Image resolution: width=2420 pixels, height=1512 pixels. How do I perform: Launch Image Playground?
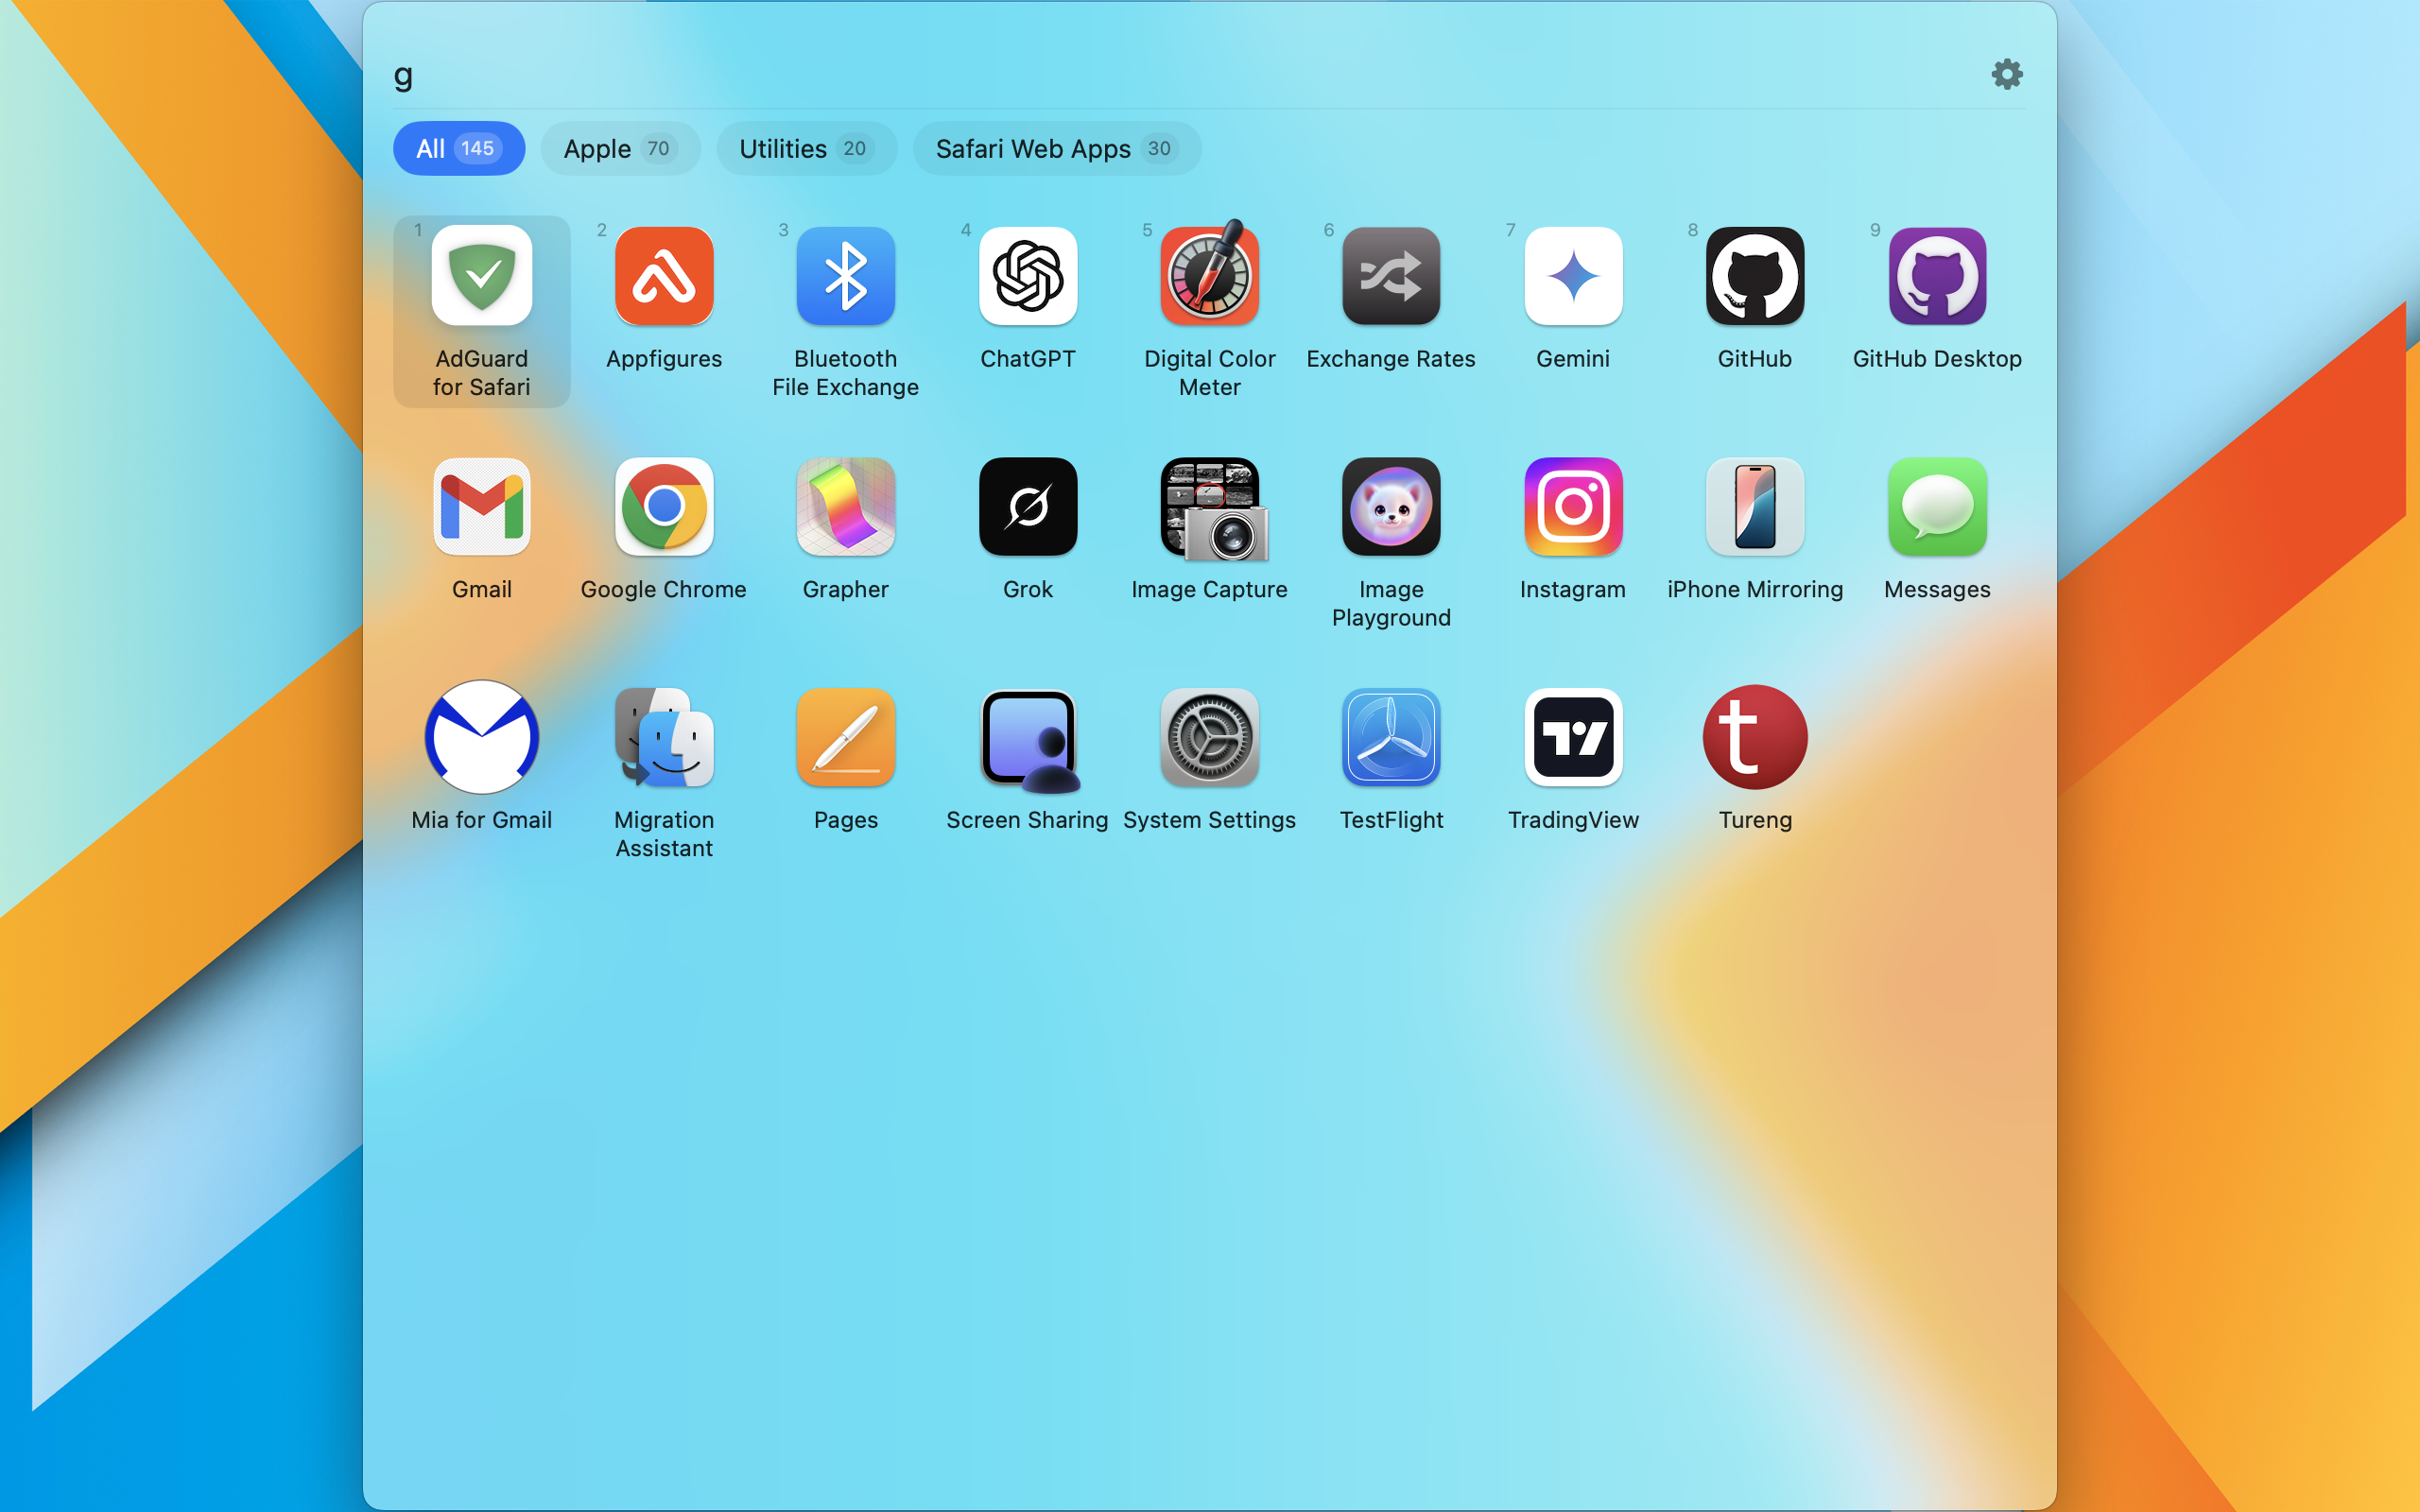1390,507
